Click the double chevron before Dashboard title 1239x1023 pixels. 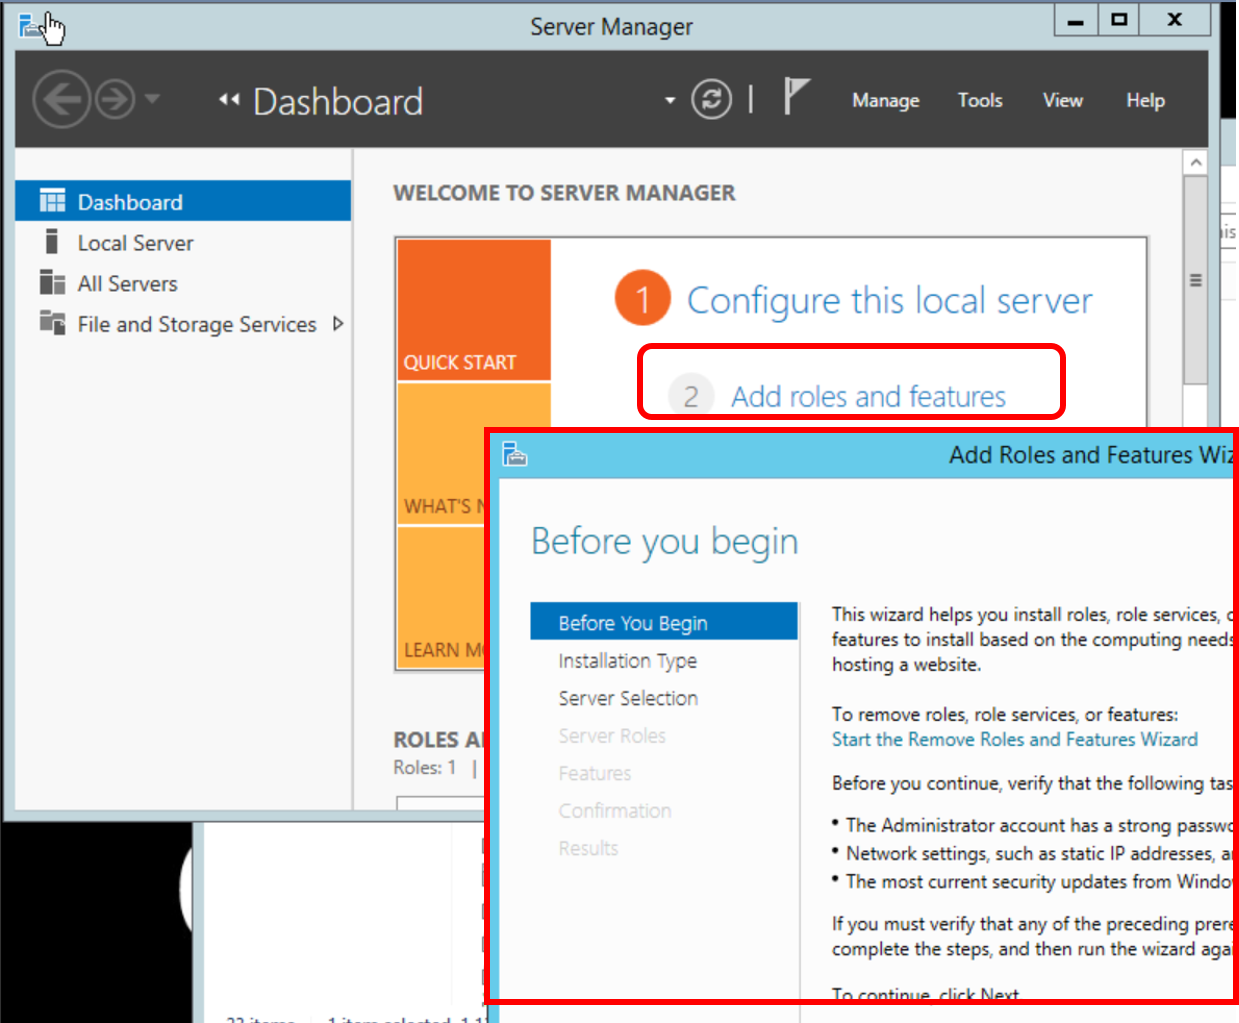[229, 100]
